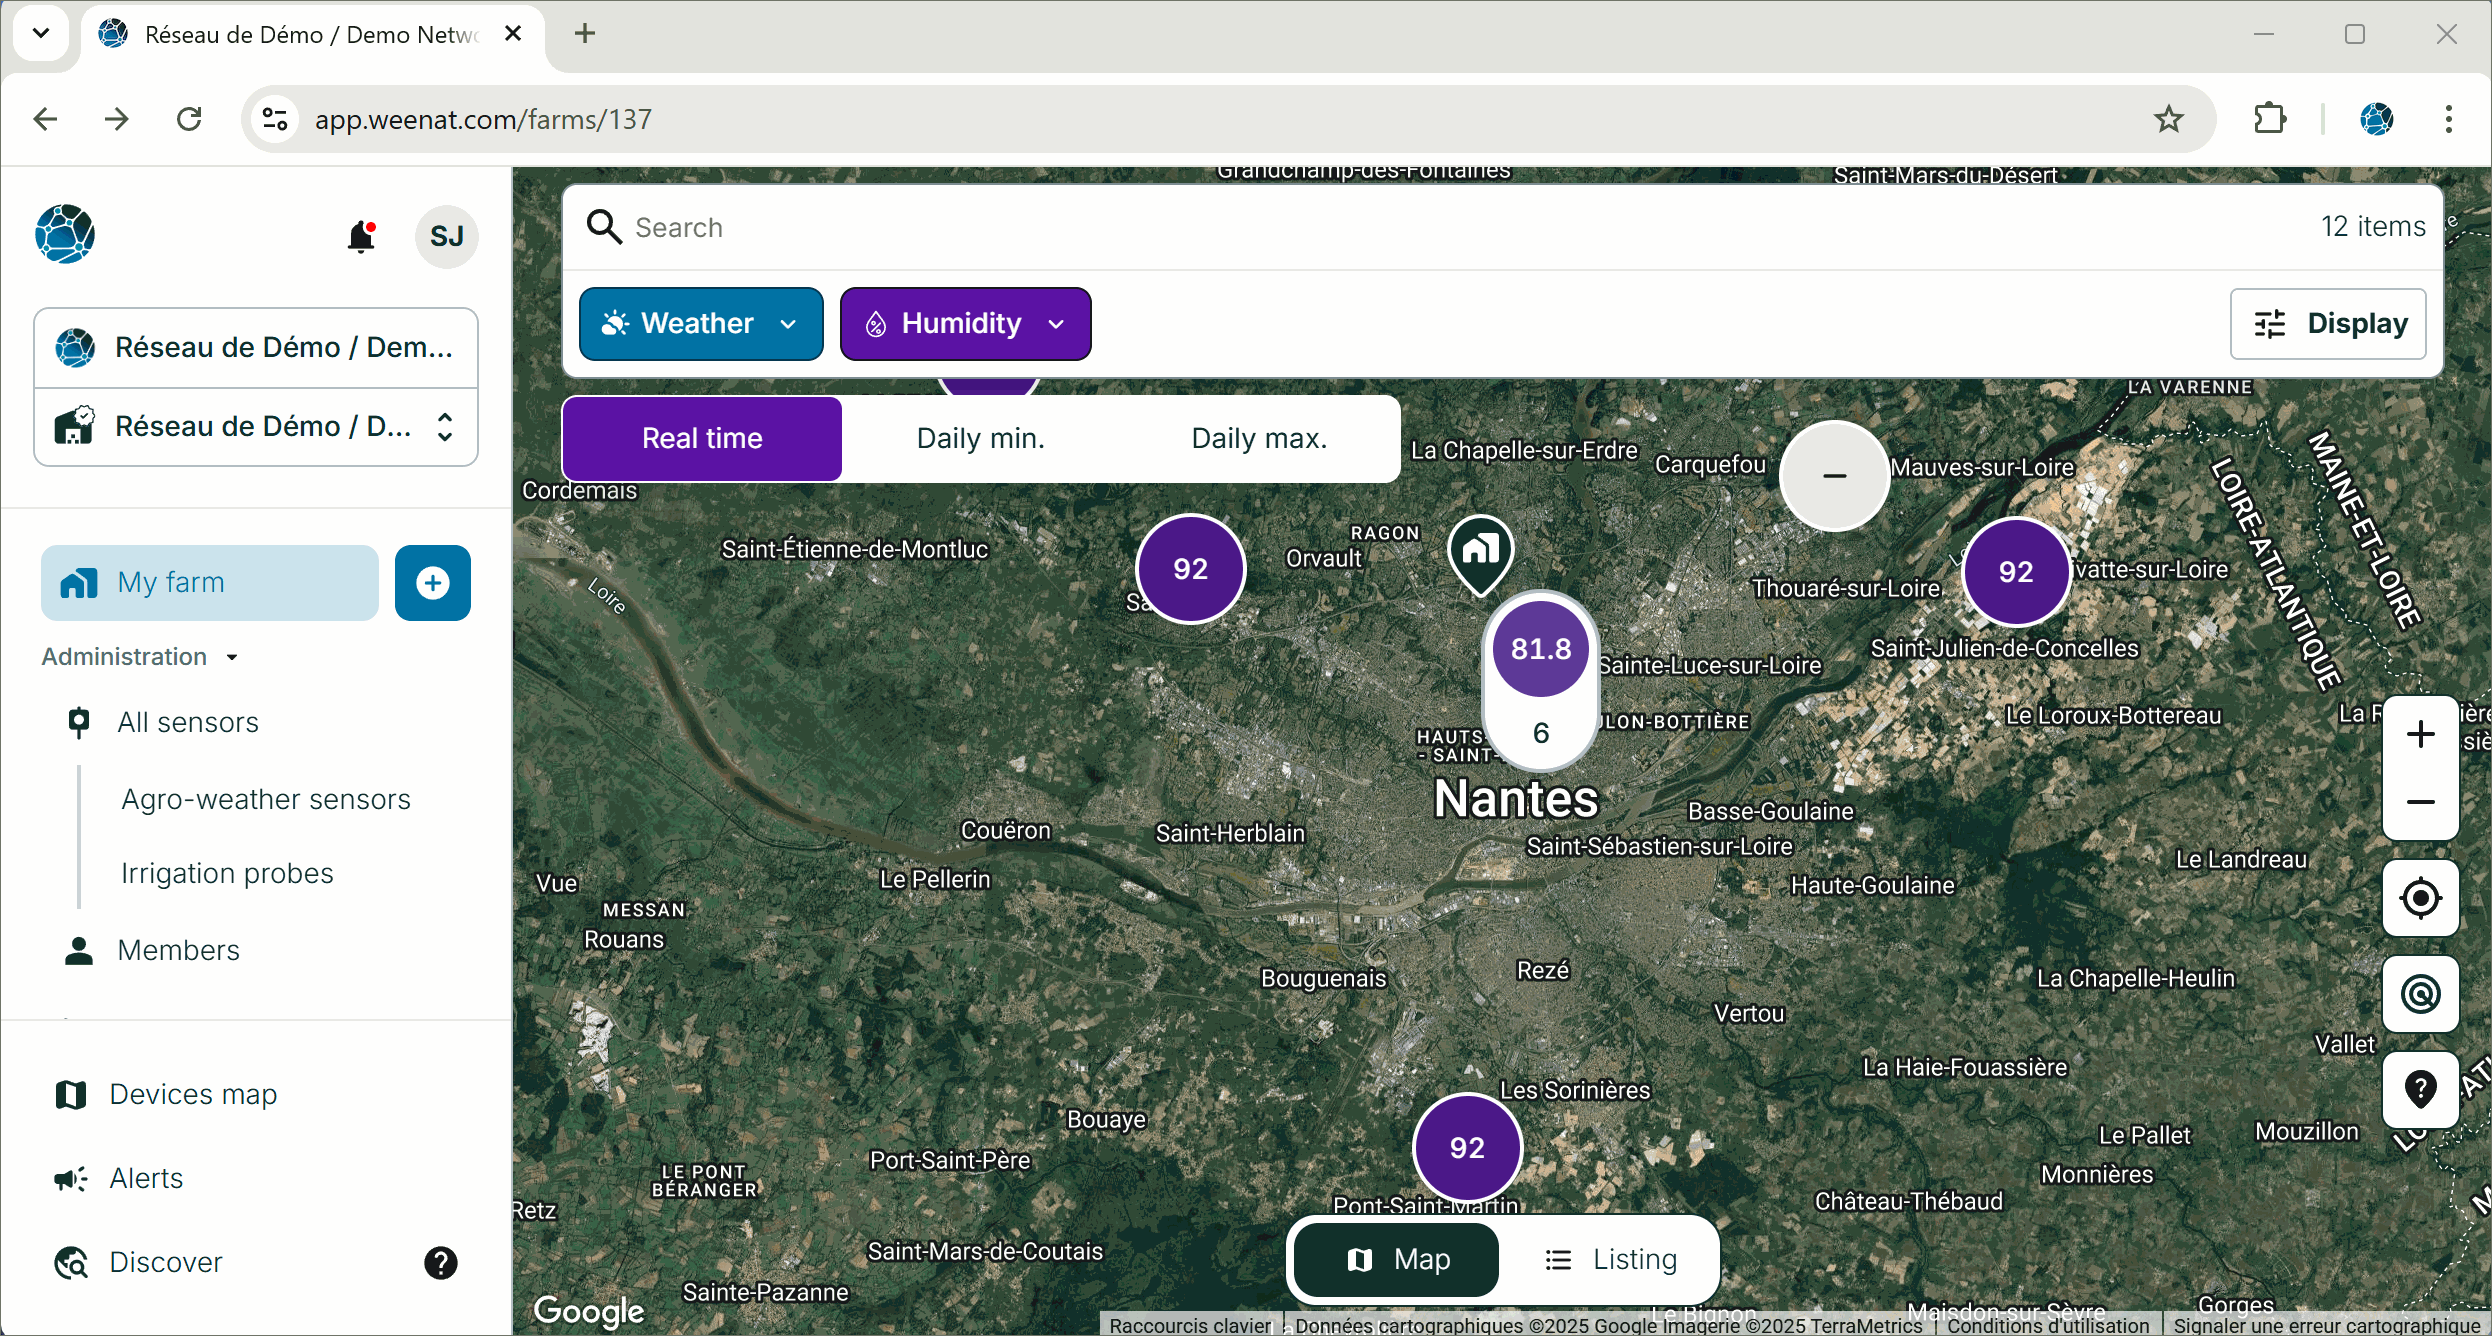
Task: Click the target rings map button
Action: pos(2420,994)
